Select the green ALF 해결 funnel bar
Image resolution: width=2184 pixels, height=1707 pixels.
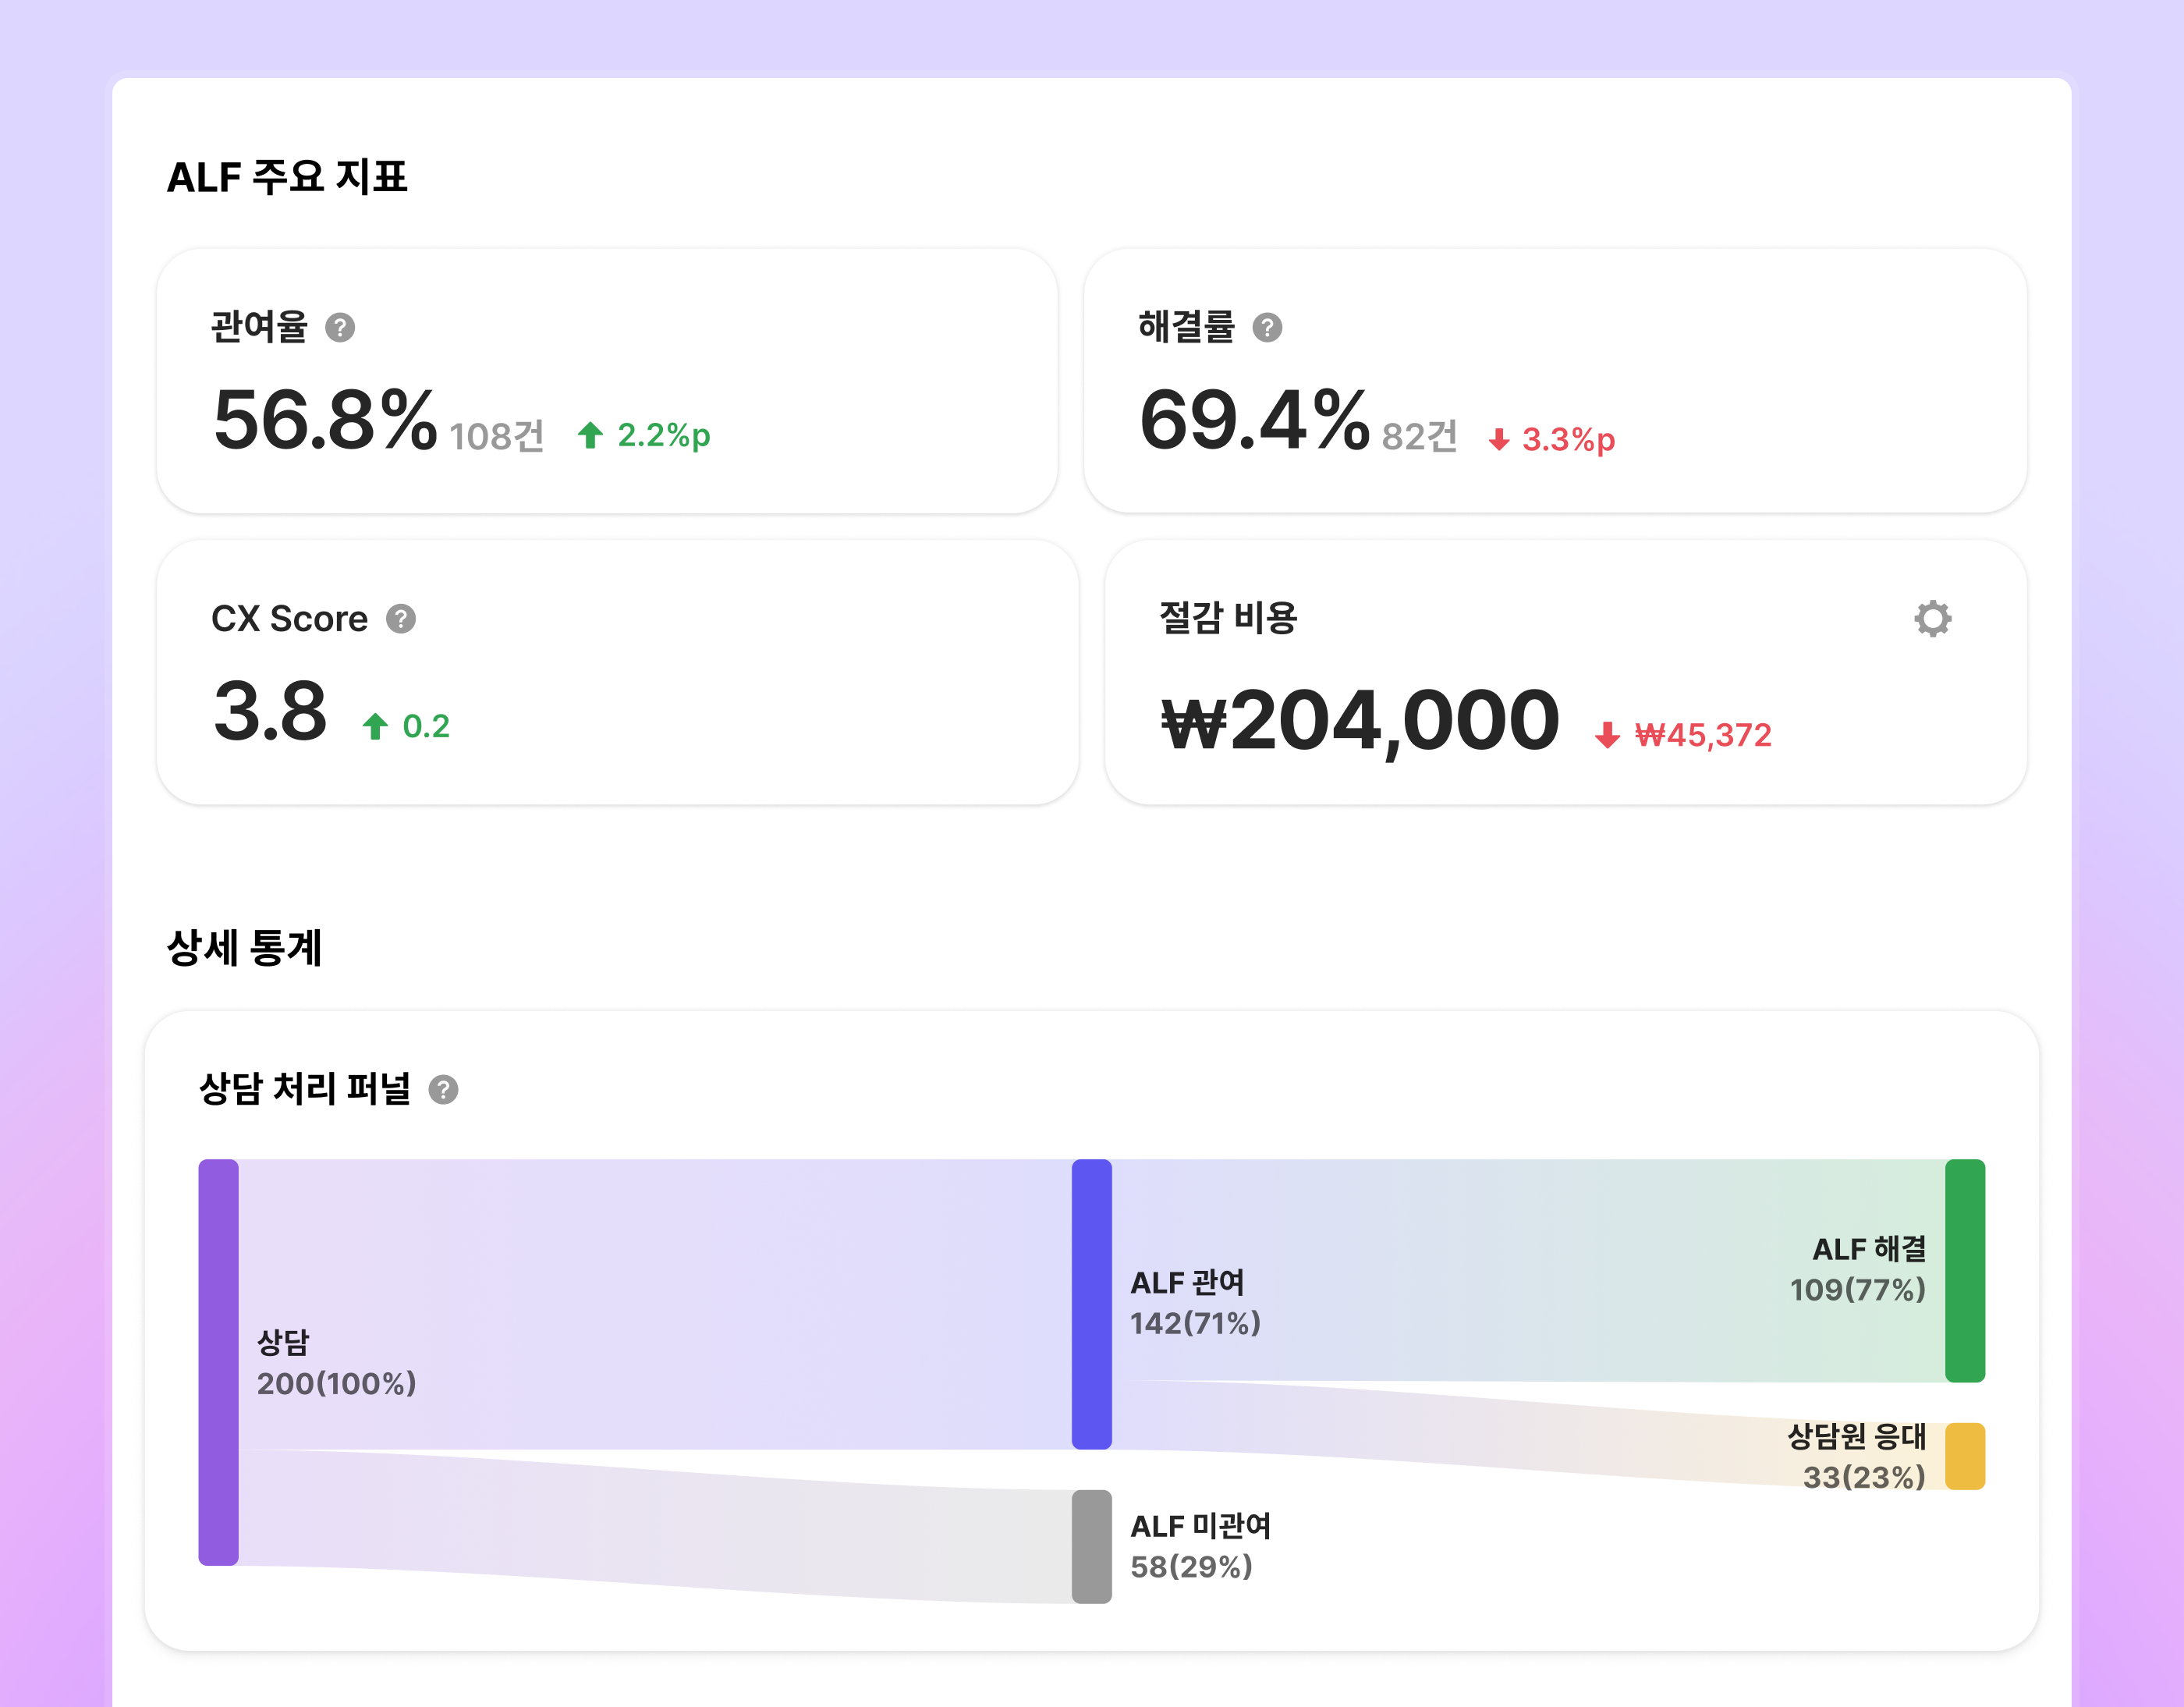click(1964, 1270)
